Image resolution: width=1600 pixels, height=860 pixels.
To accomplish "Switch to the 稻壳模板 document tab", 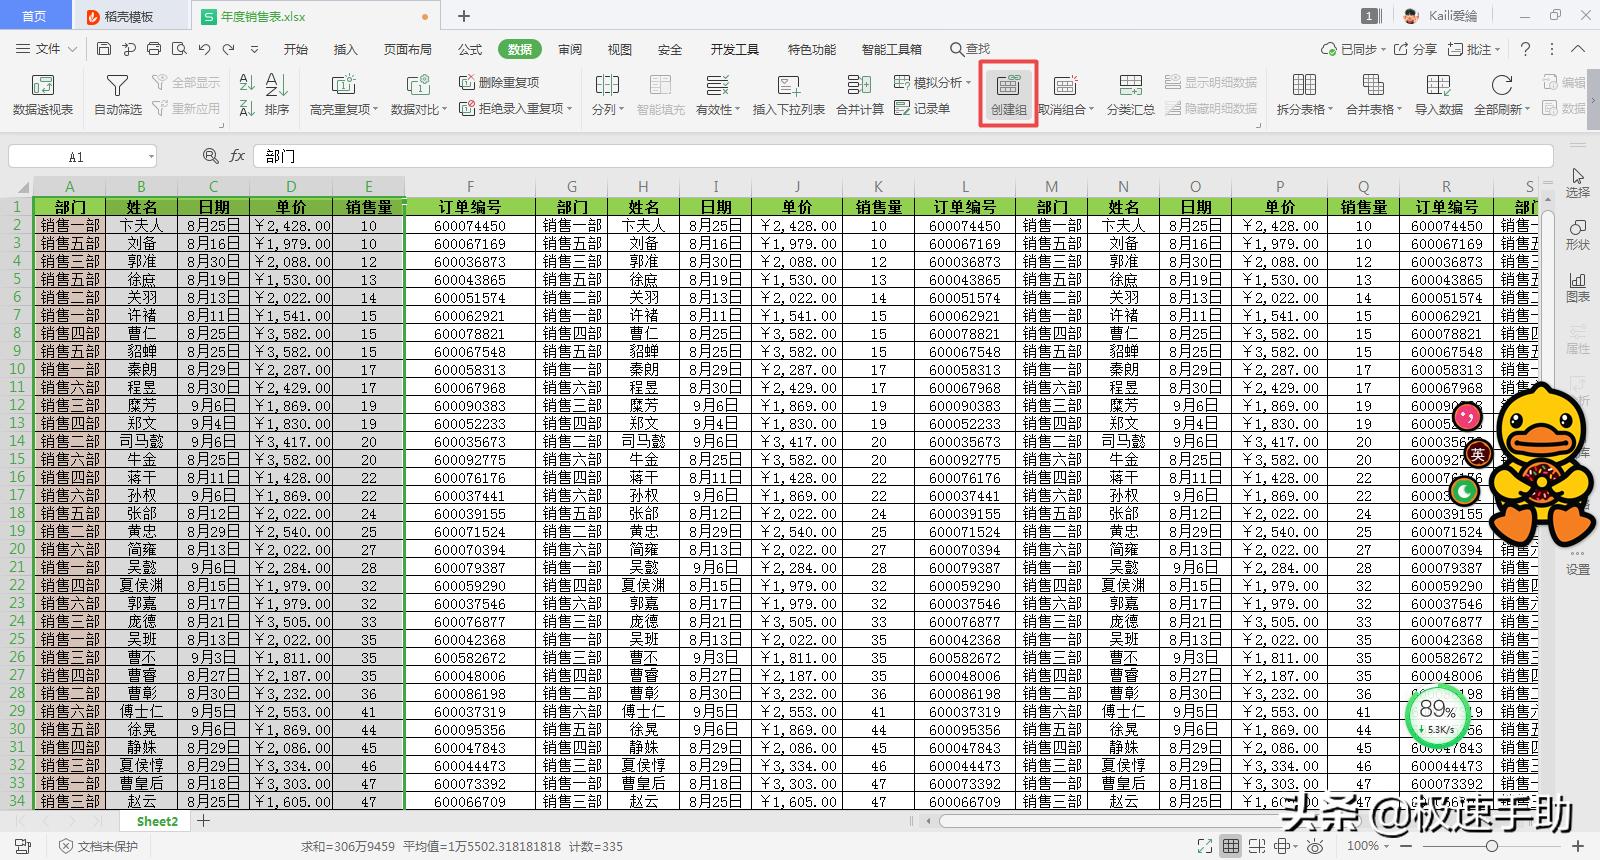I will [130, 16].
